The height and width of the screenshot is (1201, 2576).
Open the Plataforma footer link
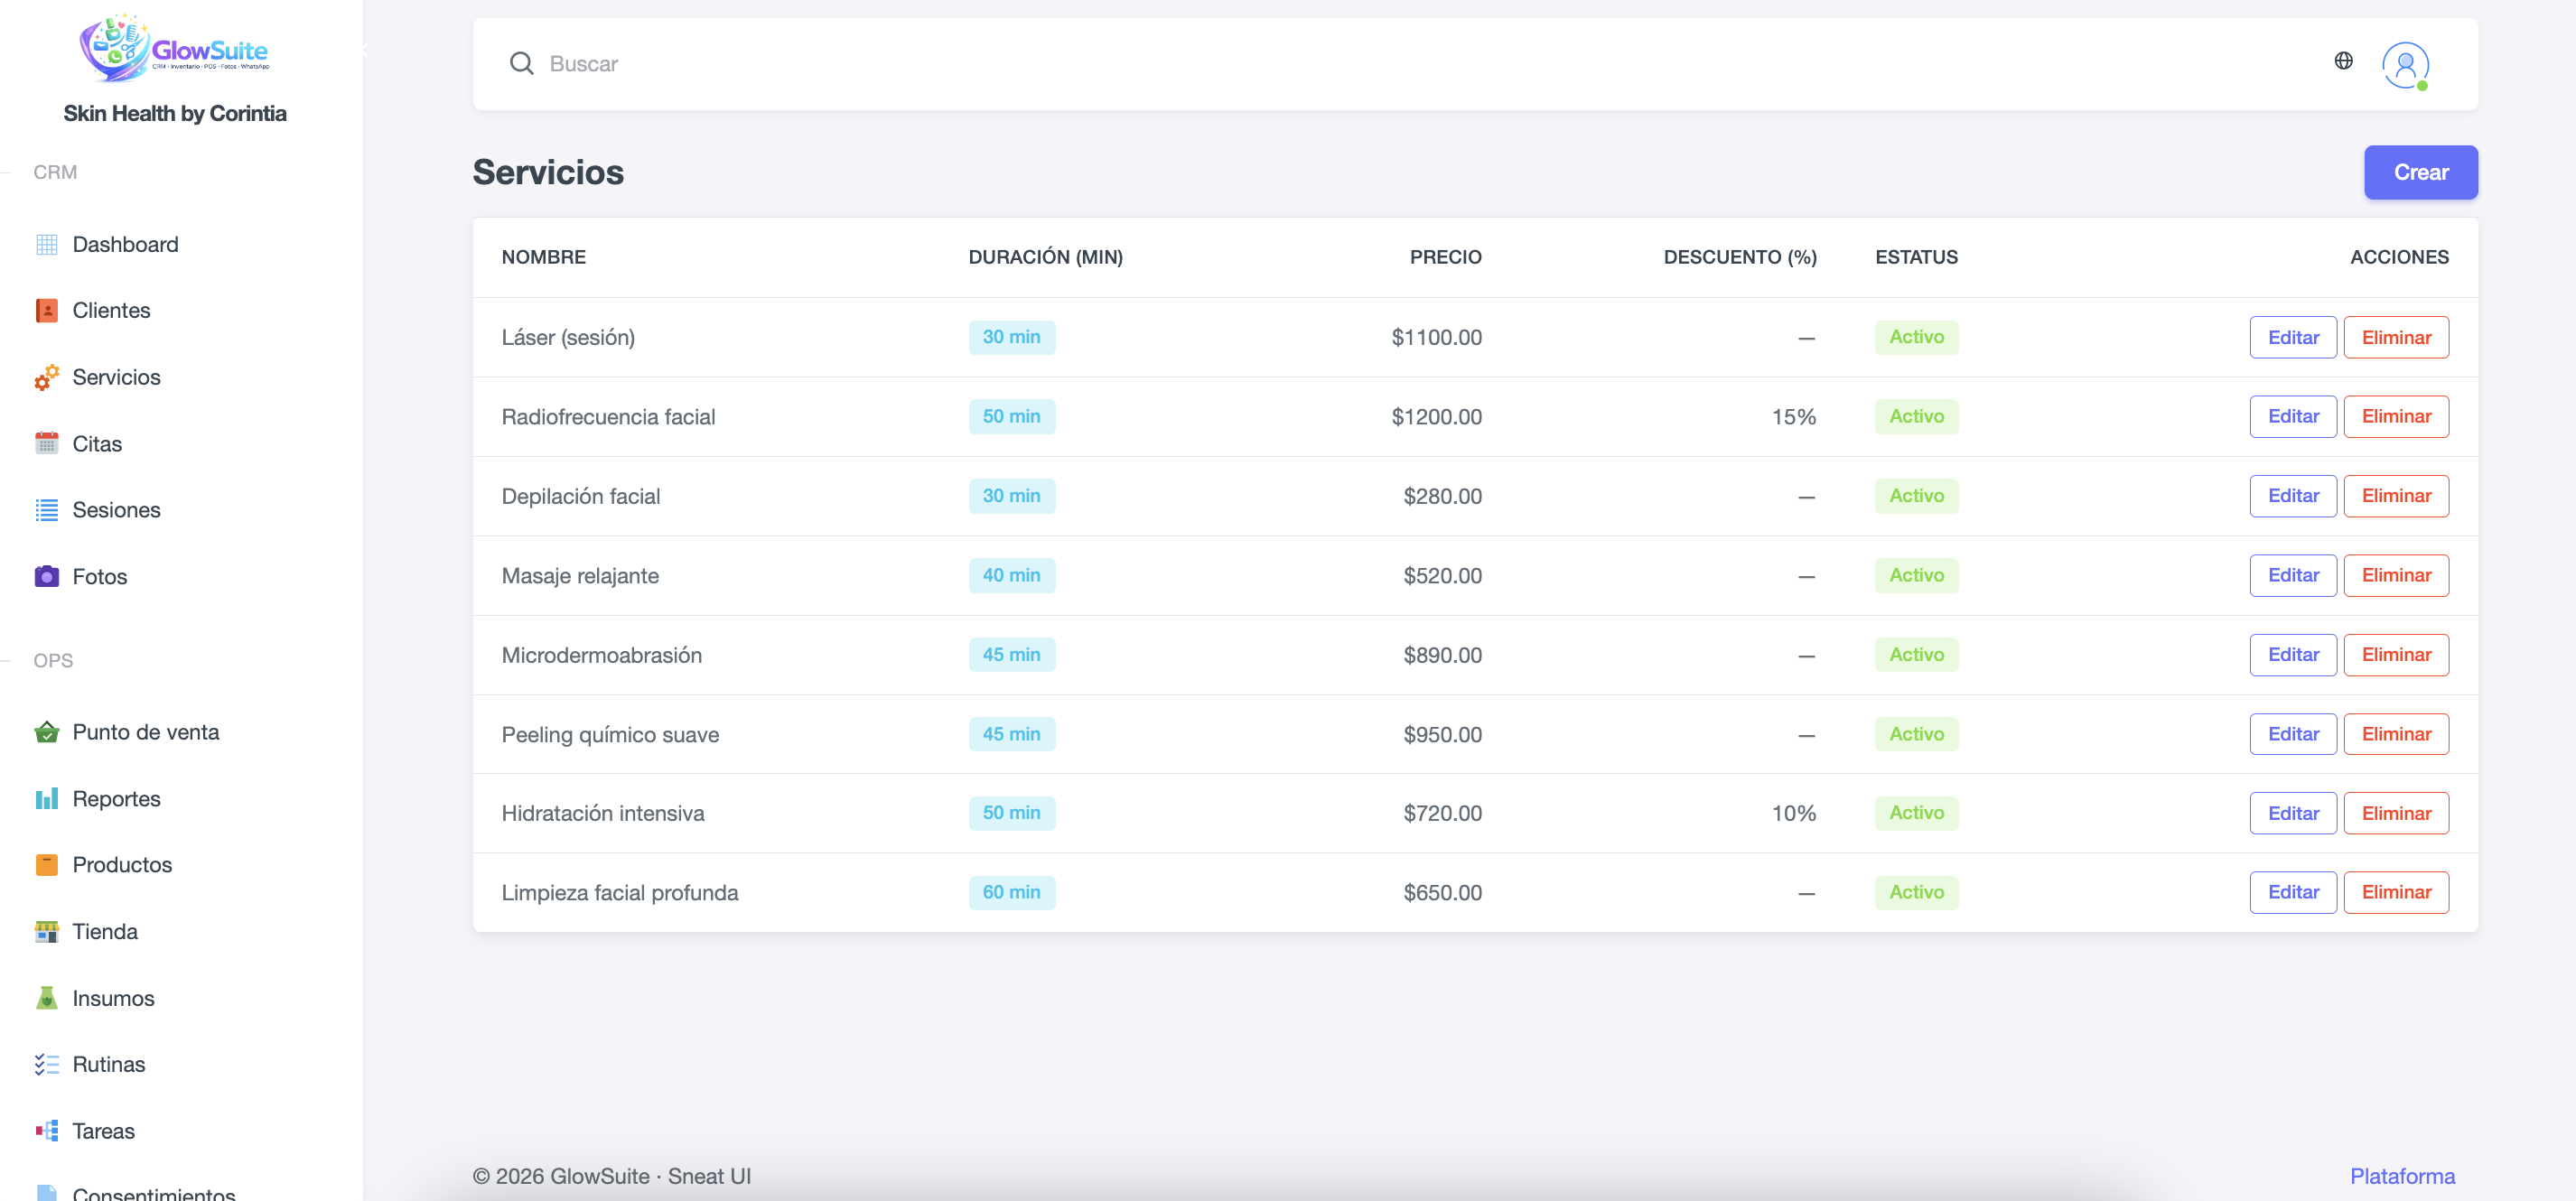(x=2401, y=1177)
